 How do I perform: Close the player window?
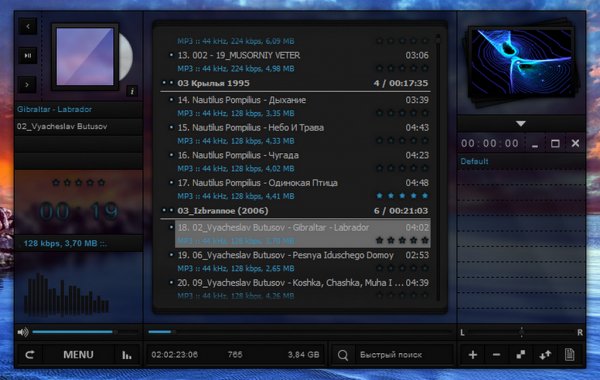click(x=575, y=144)
